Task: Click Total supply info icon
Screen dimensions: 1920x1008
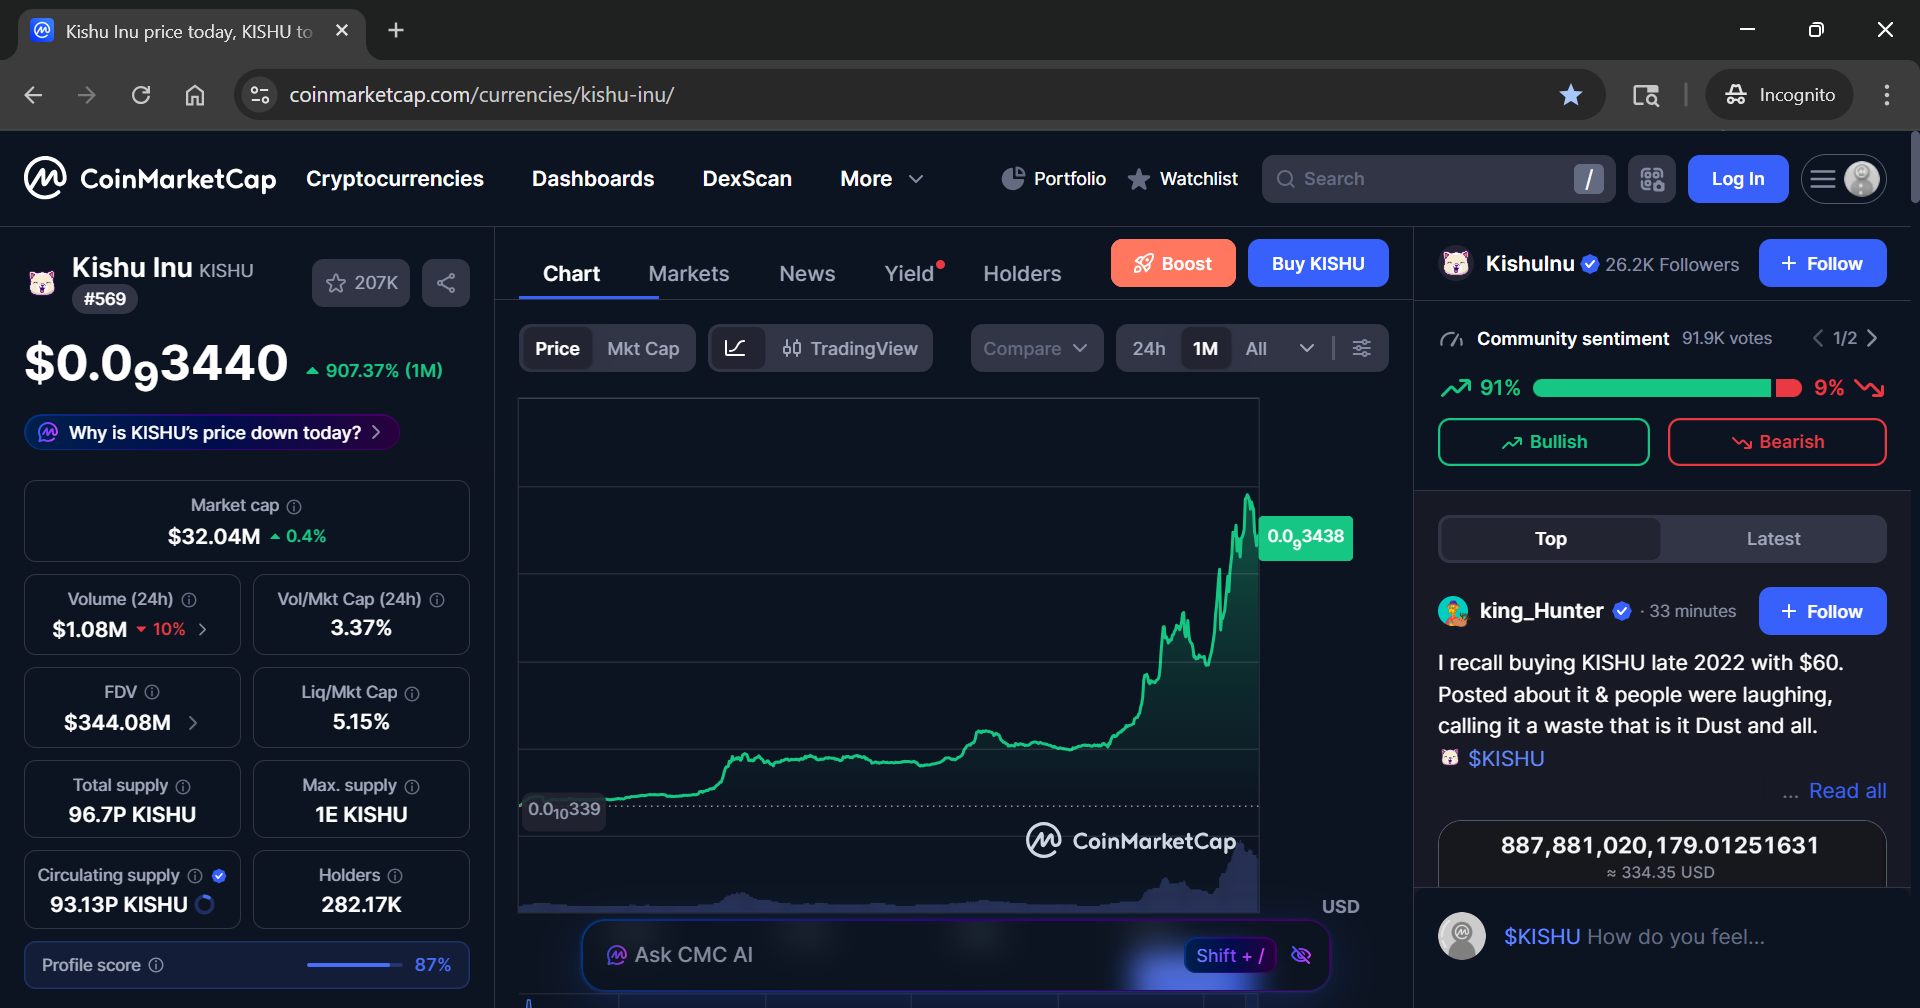Action: click(x=183, y=787)
